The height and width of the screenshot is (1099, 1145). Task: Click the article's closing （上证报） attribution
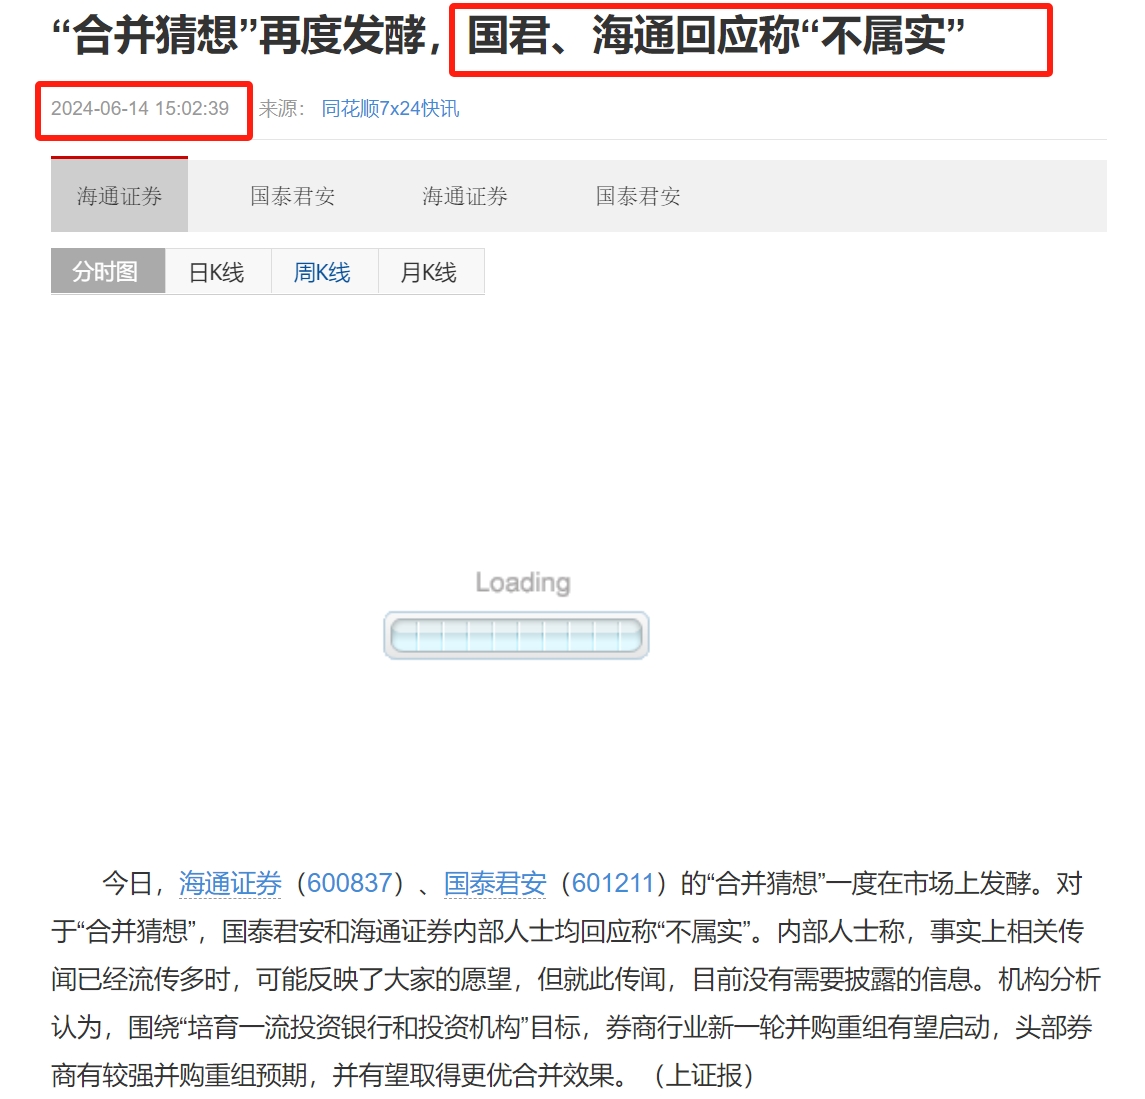click(x=703, y=1075)
